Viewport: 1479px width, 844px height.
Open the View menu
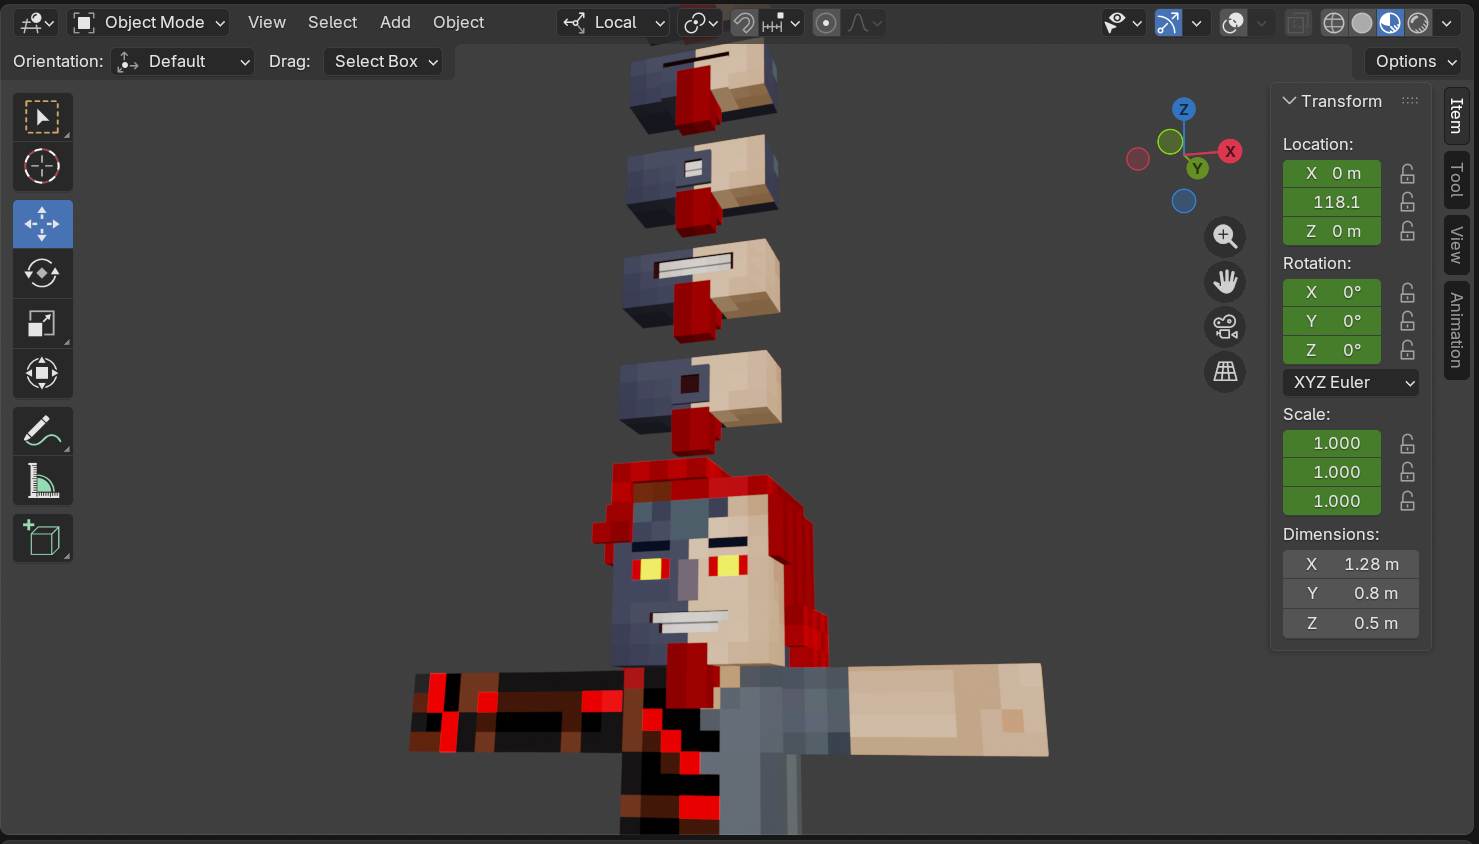coord(267,23)
